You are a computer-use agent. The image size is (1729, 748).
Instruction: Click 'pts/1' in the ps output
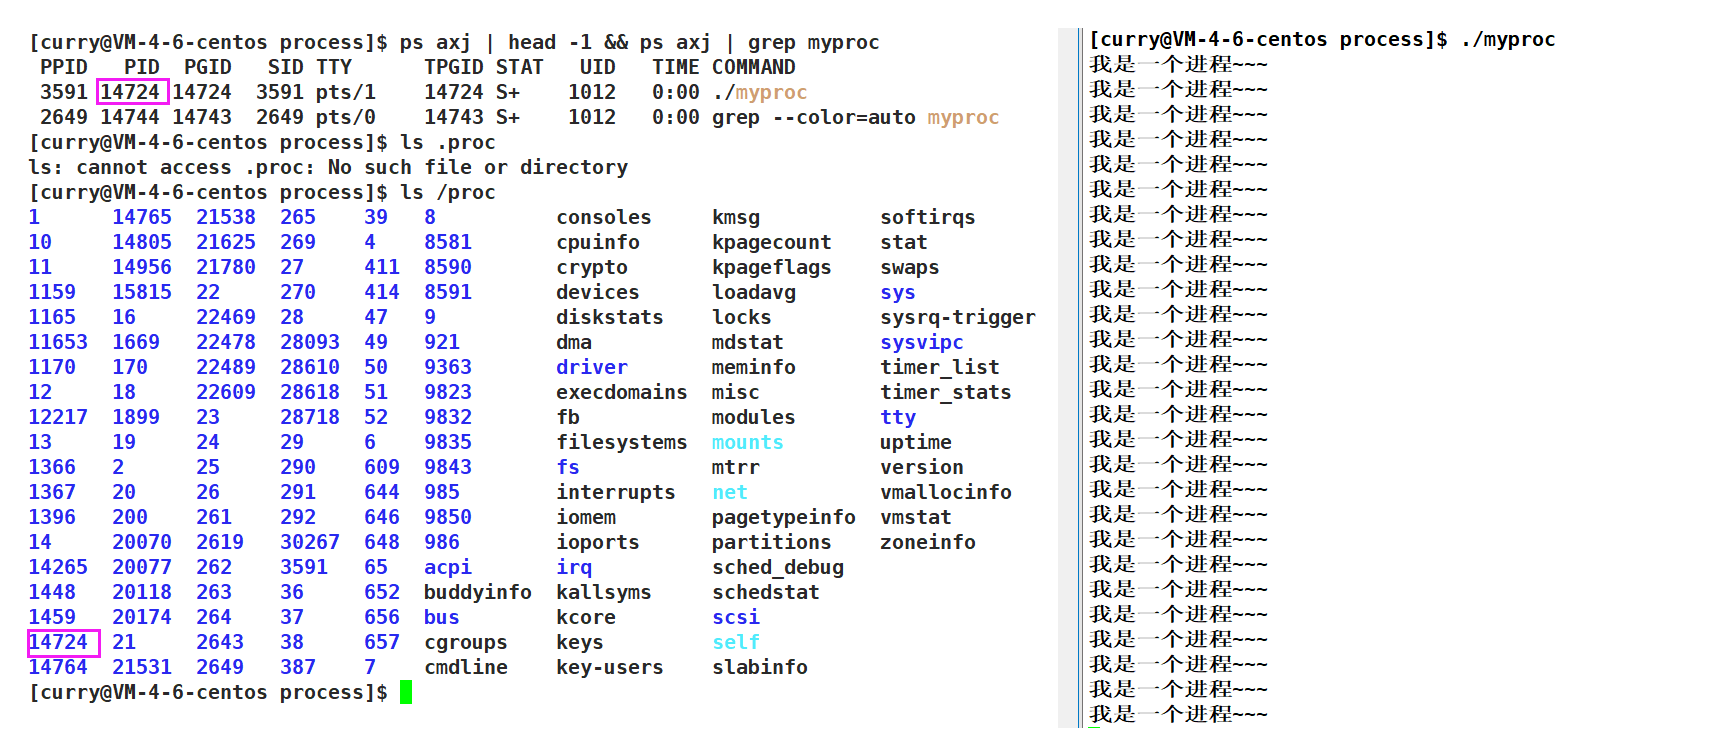click(345, 93)
